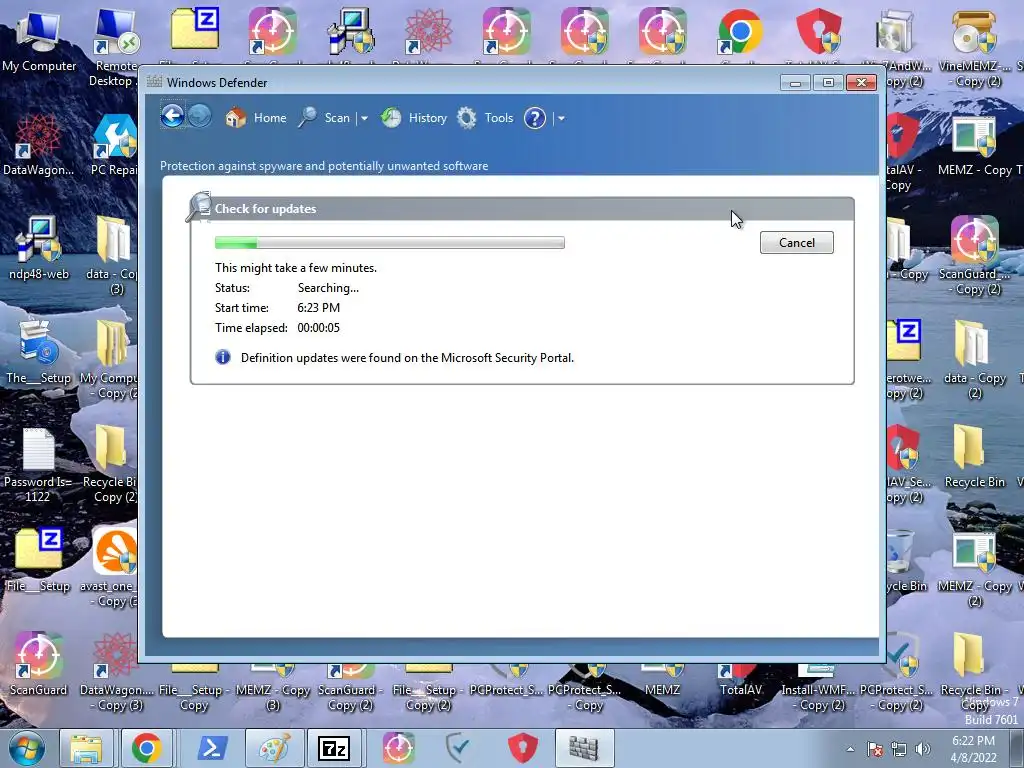The height and width of the screenshot is (768, 1024).
Task: Select the 'VineMEMZ-... Copy (2)' desktop icon
Action: pyautogui.click(x=974, y=47)
